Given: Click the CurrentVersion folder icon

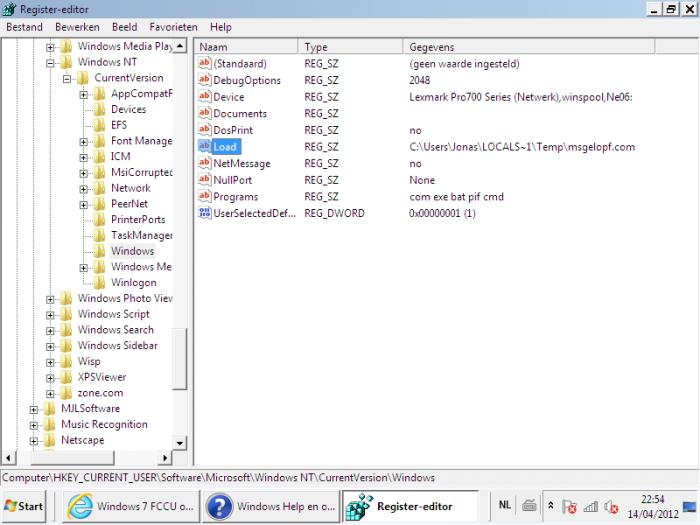Looking at the screenshot, I should (83, 78).
